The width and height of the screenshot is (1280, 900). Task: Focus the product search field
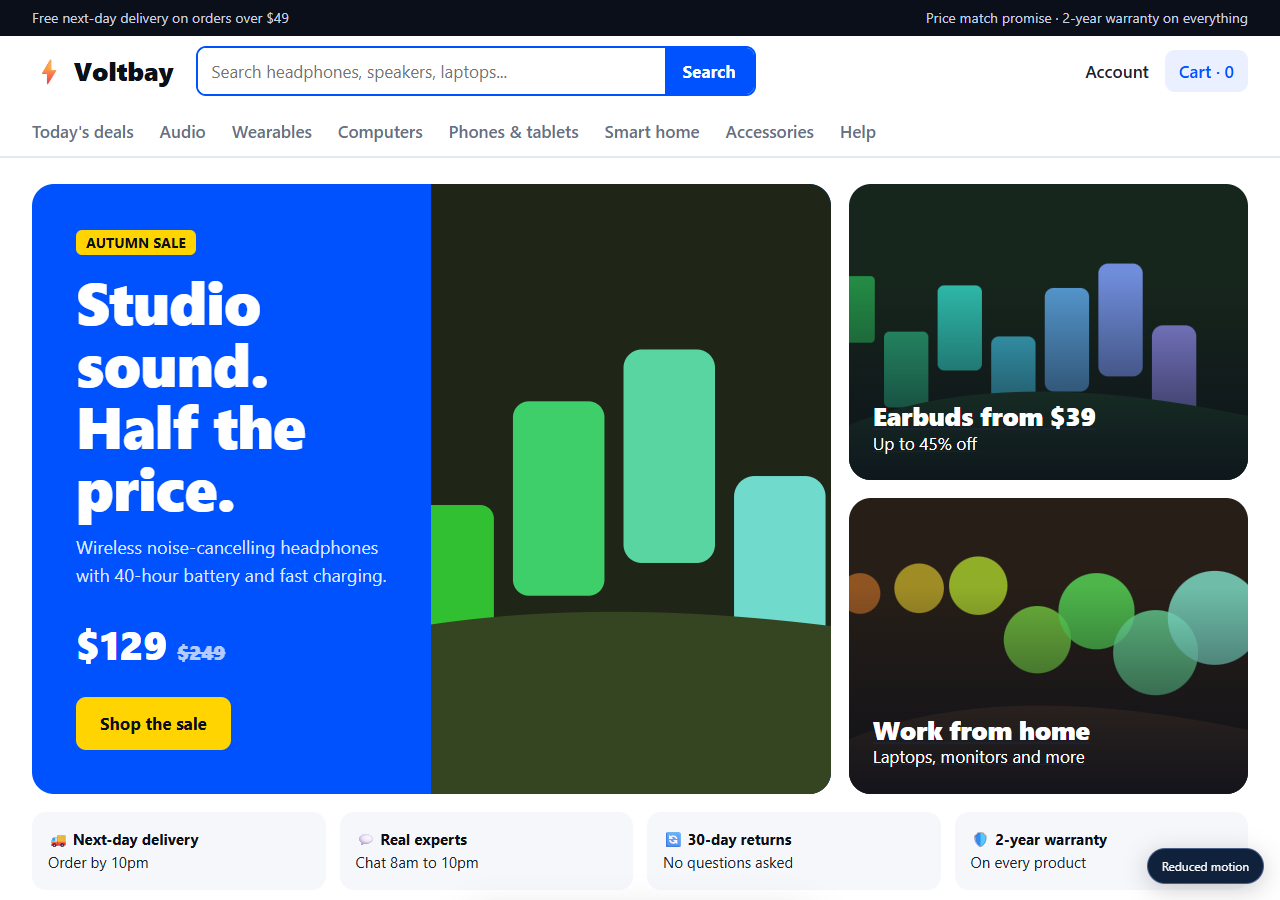[432, 72]
